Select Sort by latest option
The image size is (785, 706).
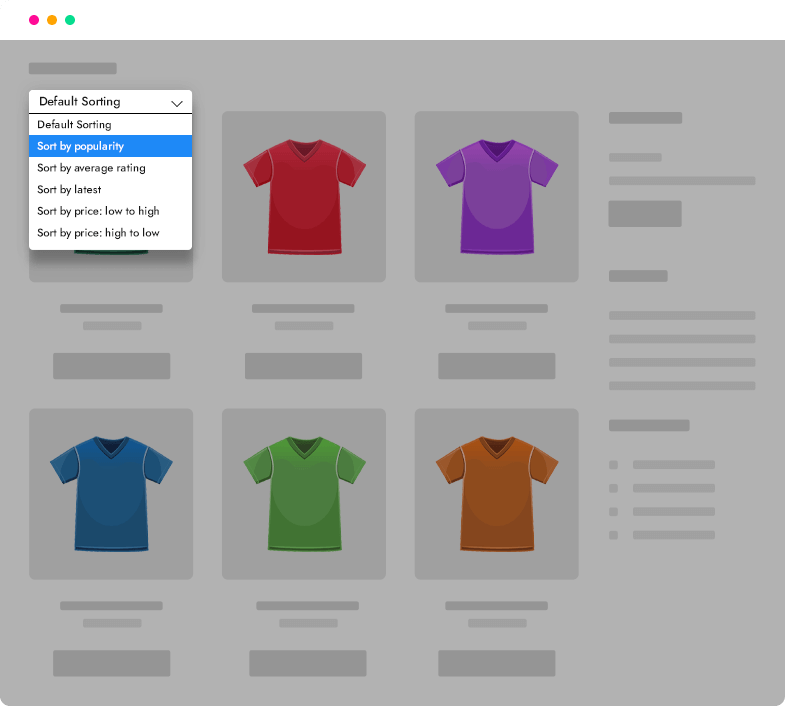pyautogui.click(x=110, y=189)
